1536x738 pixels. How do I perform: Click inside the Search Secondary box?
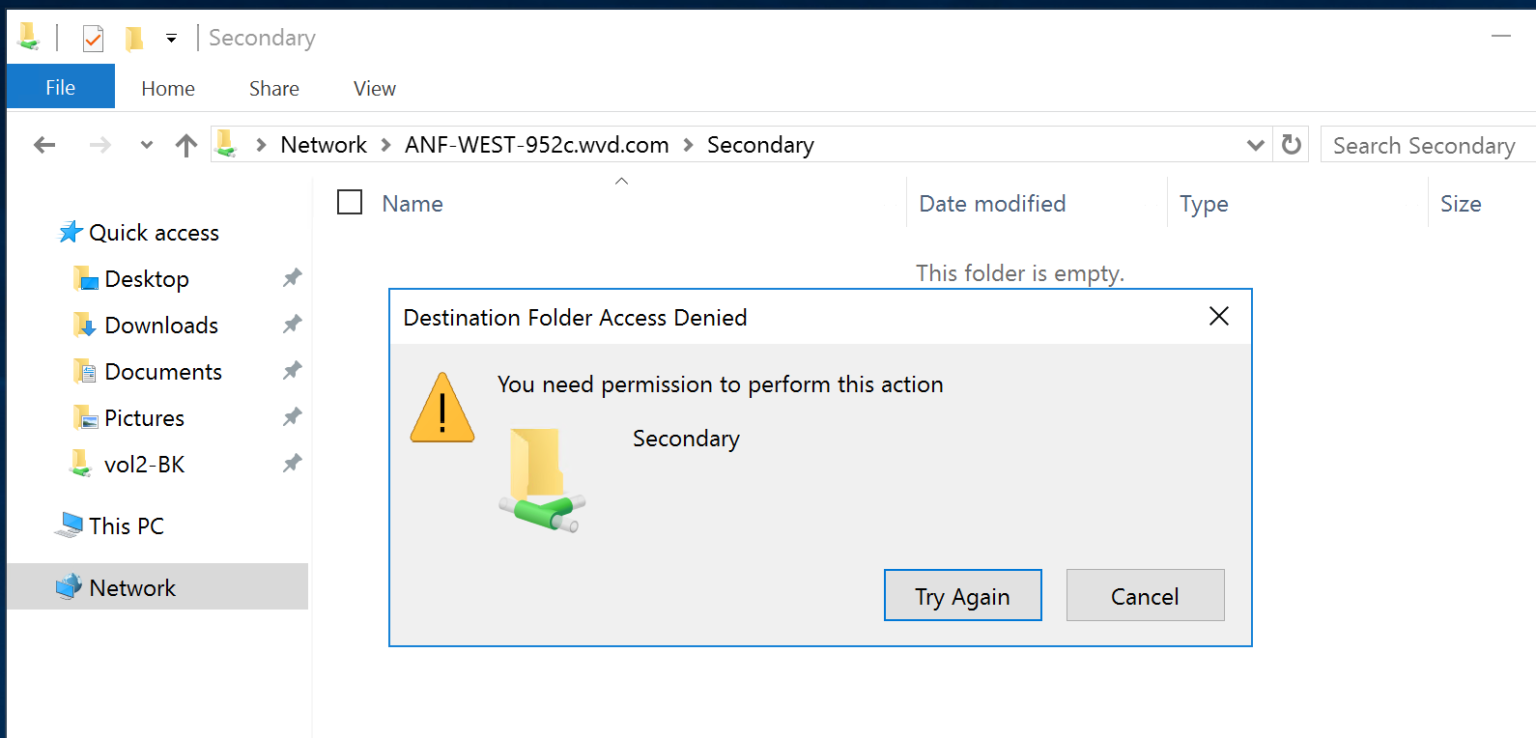click(1425, 144)
